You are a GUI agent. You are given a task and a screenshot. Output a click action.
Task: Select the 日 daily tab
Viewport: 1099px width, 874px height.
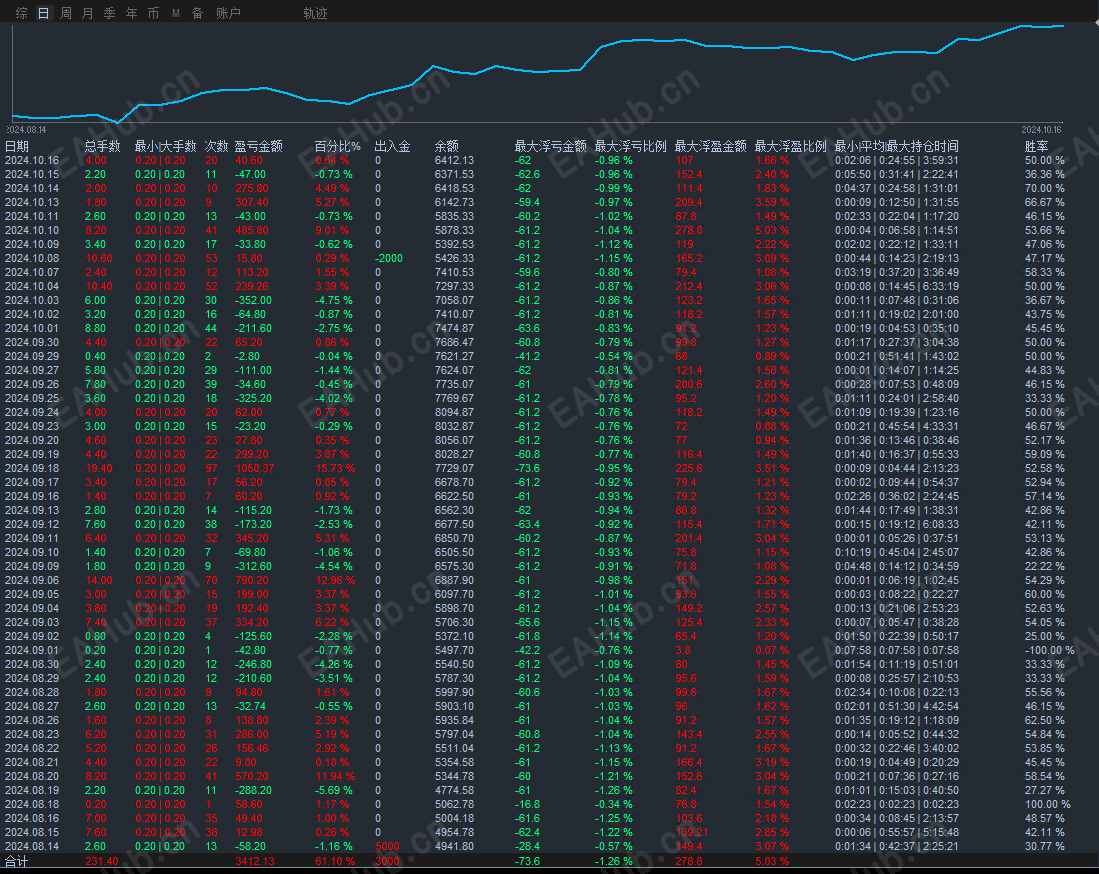point(43,13)
